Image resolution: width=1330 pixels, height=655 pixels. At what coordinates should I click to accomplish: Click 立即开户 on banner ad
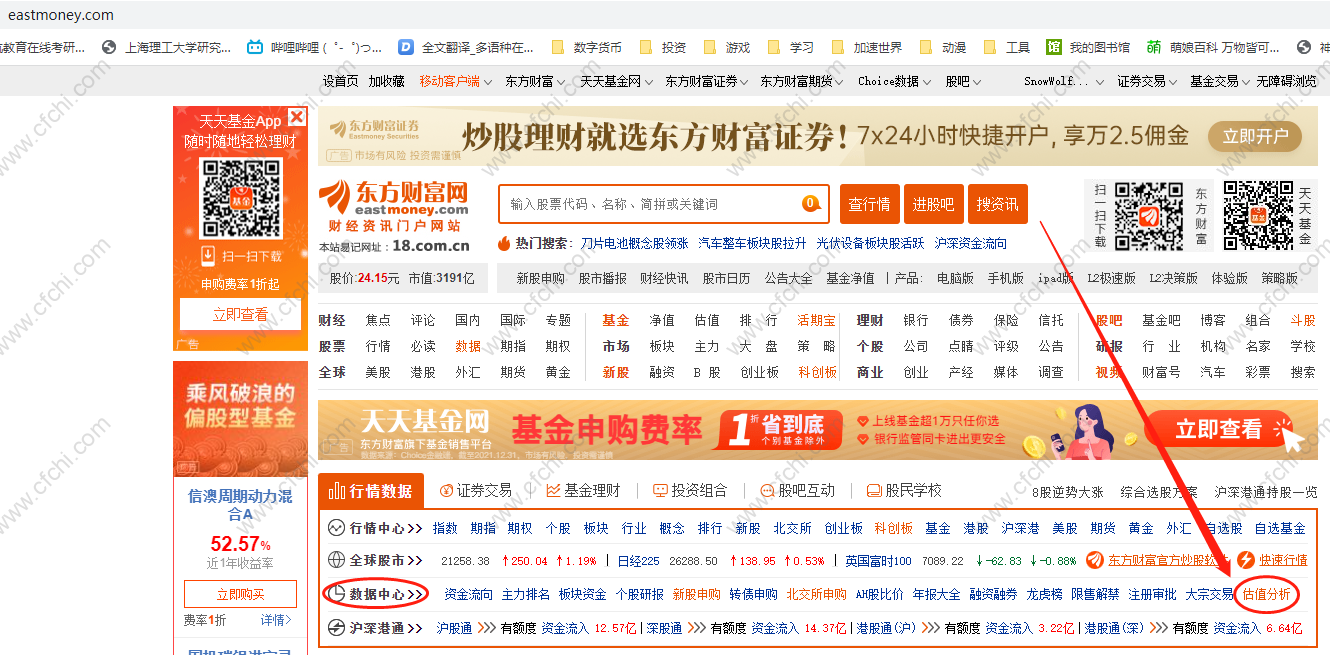pyautogui.click(x=1255, y=136)
